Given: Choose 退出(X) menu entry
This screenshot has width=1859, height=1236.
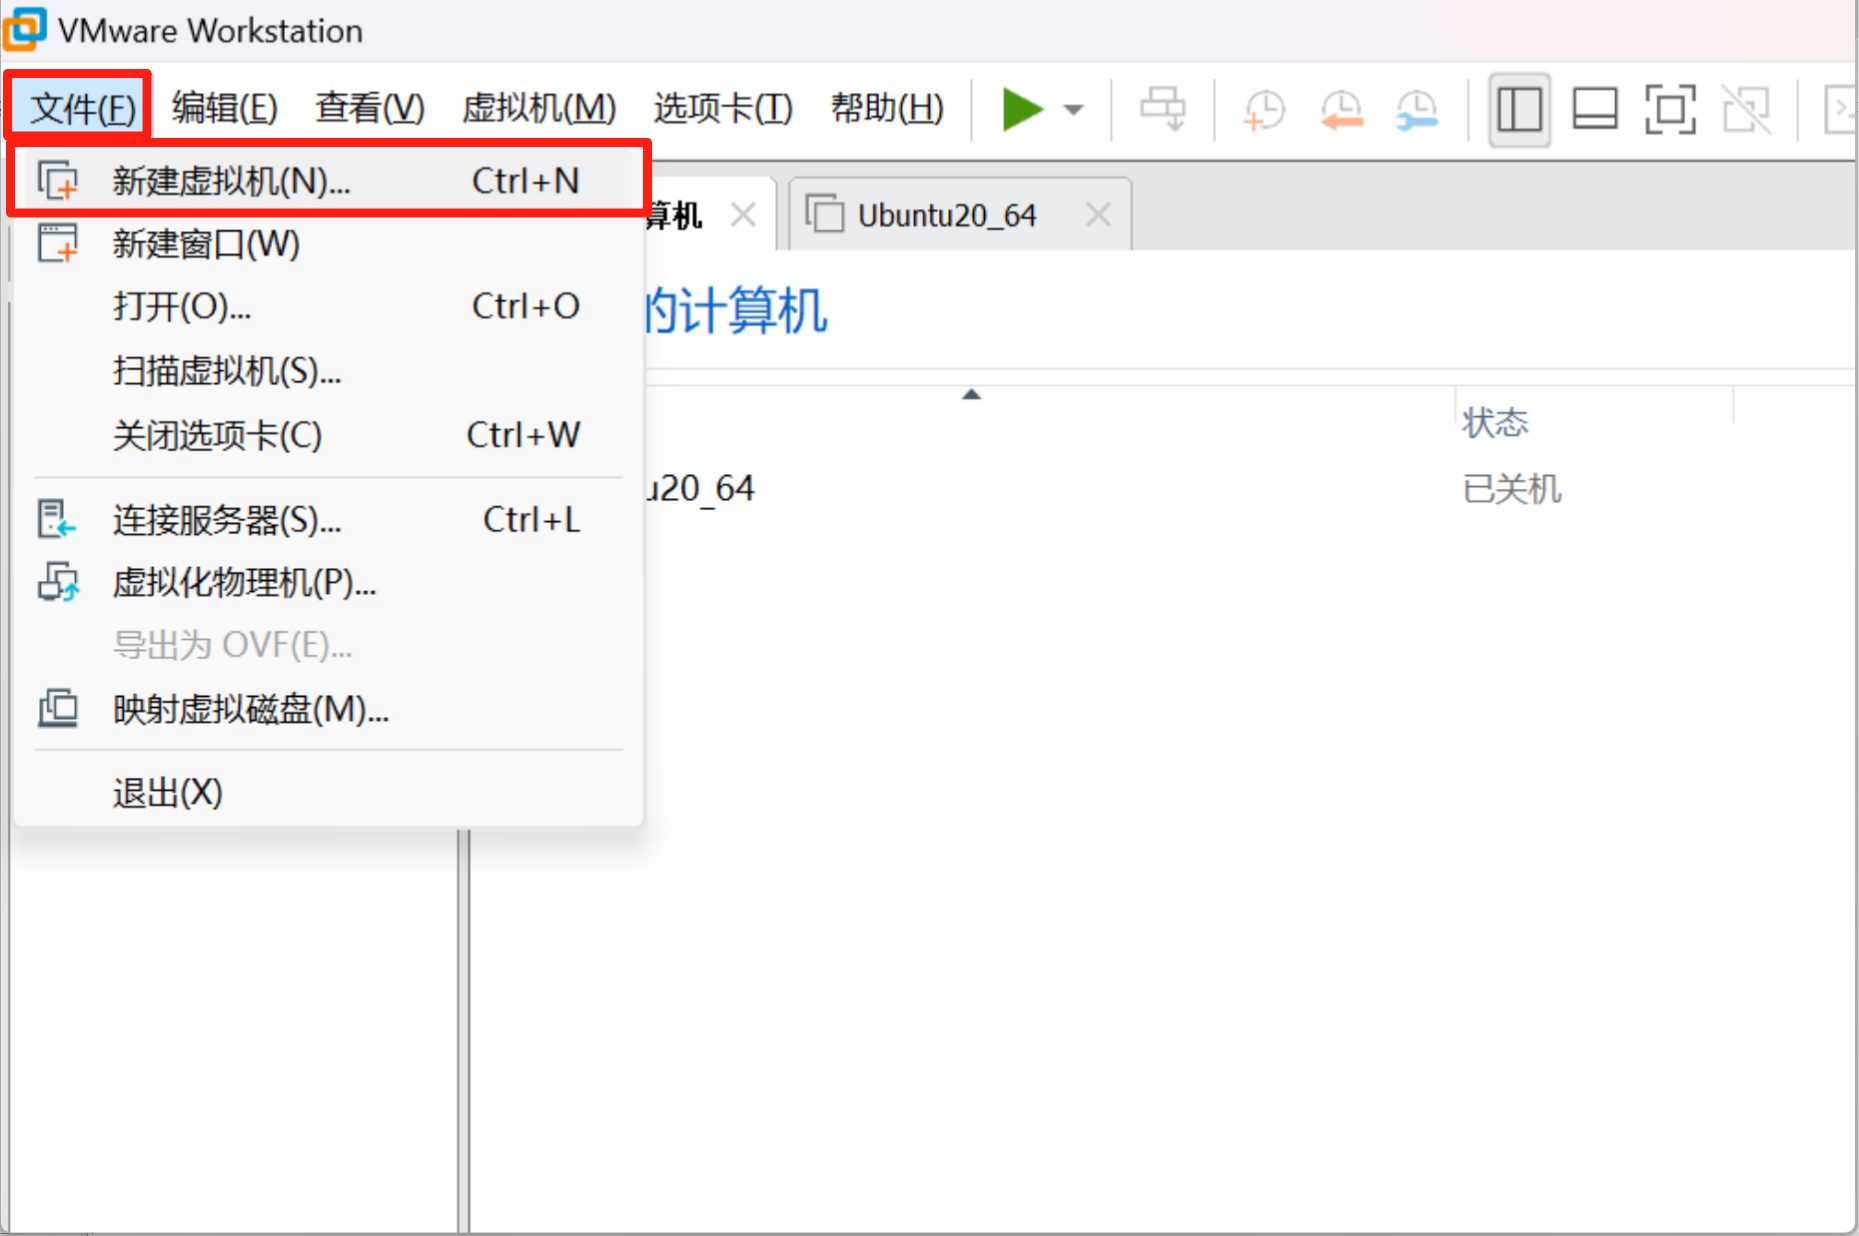Looking at the screenshot, I should point(329,793).
